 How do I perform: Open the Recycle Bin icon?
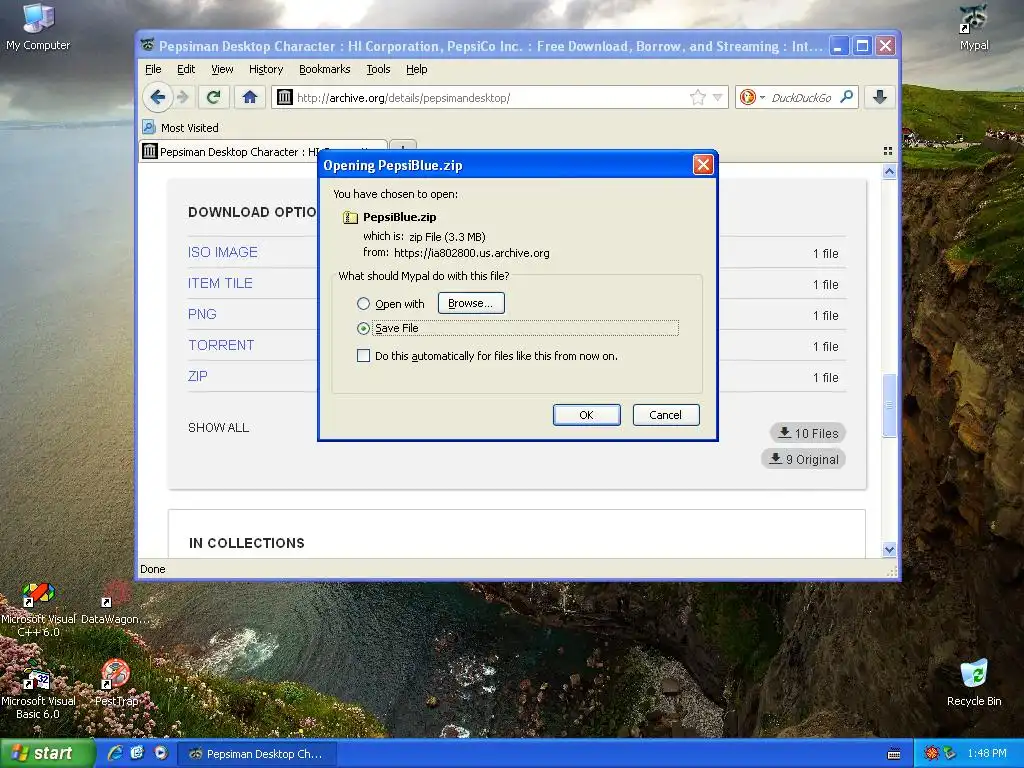(974, 683)
